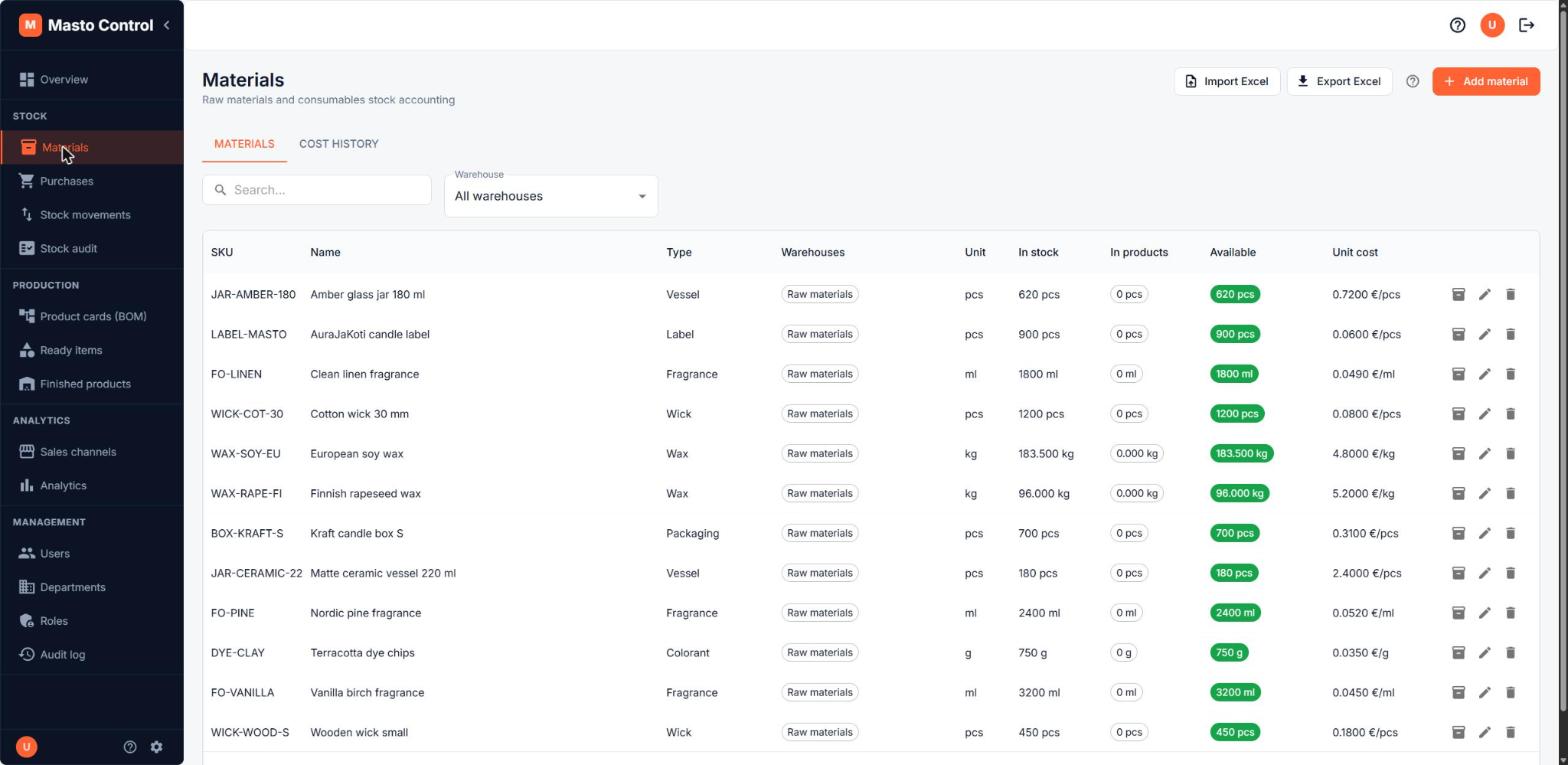Click unit cost '4.8000 €/kg'
Viewport: 1568px width, 765px height.
pyautogui.click(x=1363, y=454)
